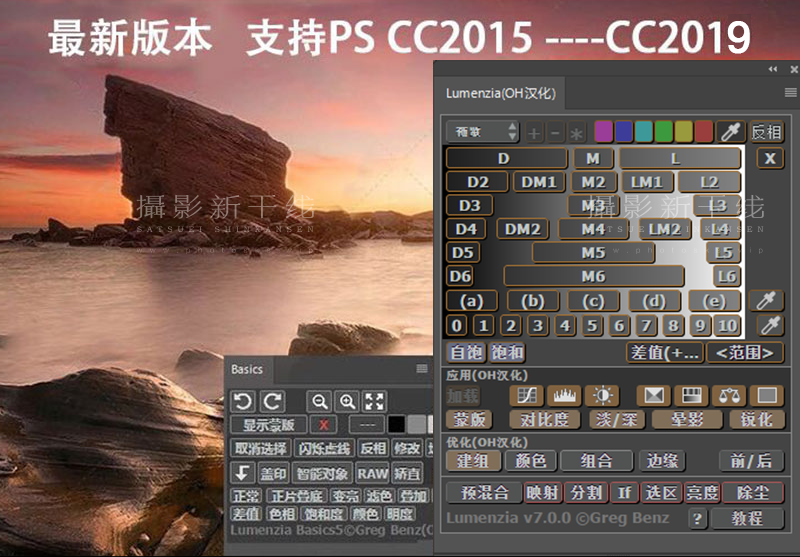Select the cyan color swatch
The image size is (800, 557).
[643, 132]
